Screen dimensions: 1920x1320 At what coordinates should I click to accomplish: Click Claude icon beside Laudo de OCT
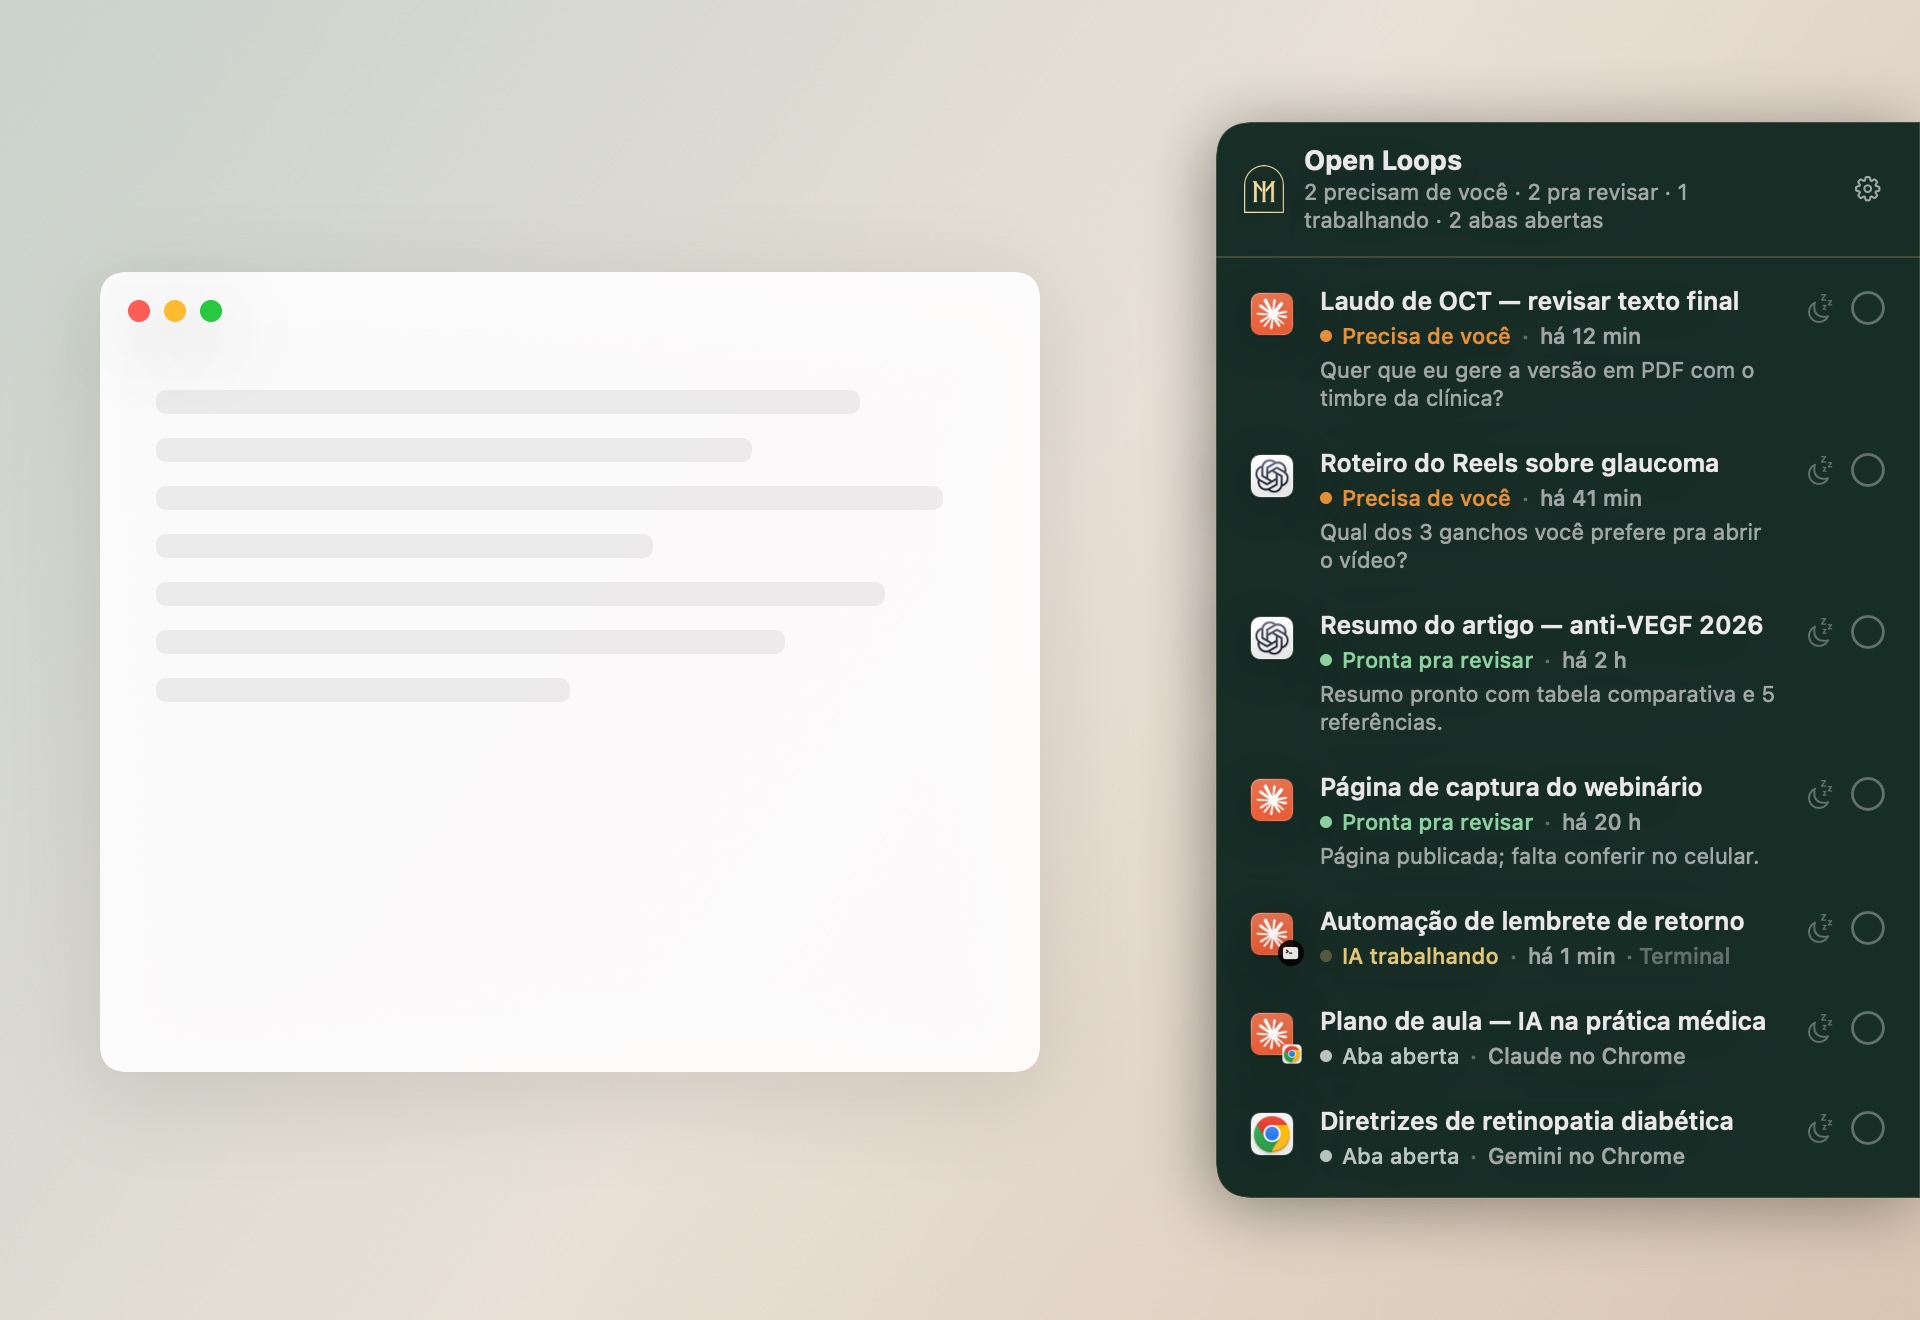(1272, 314)
